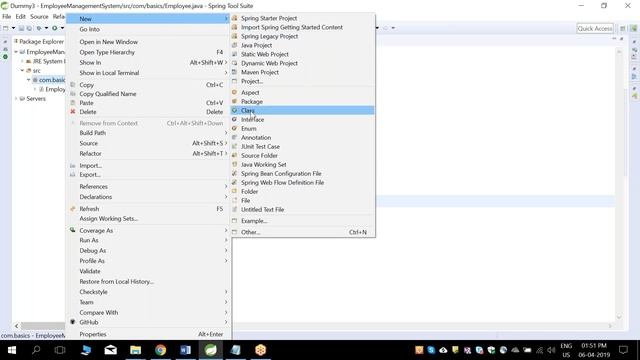The image size is (640, 360).
Task: Select Open Type Hierarchy
Action: click(x=148, y=52)
